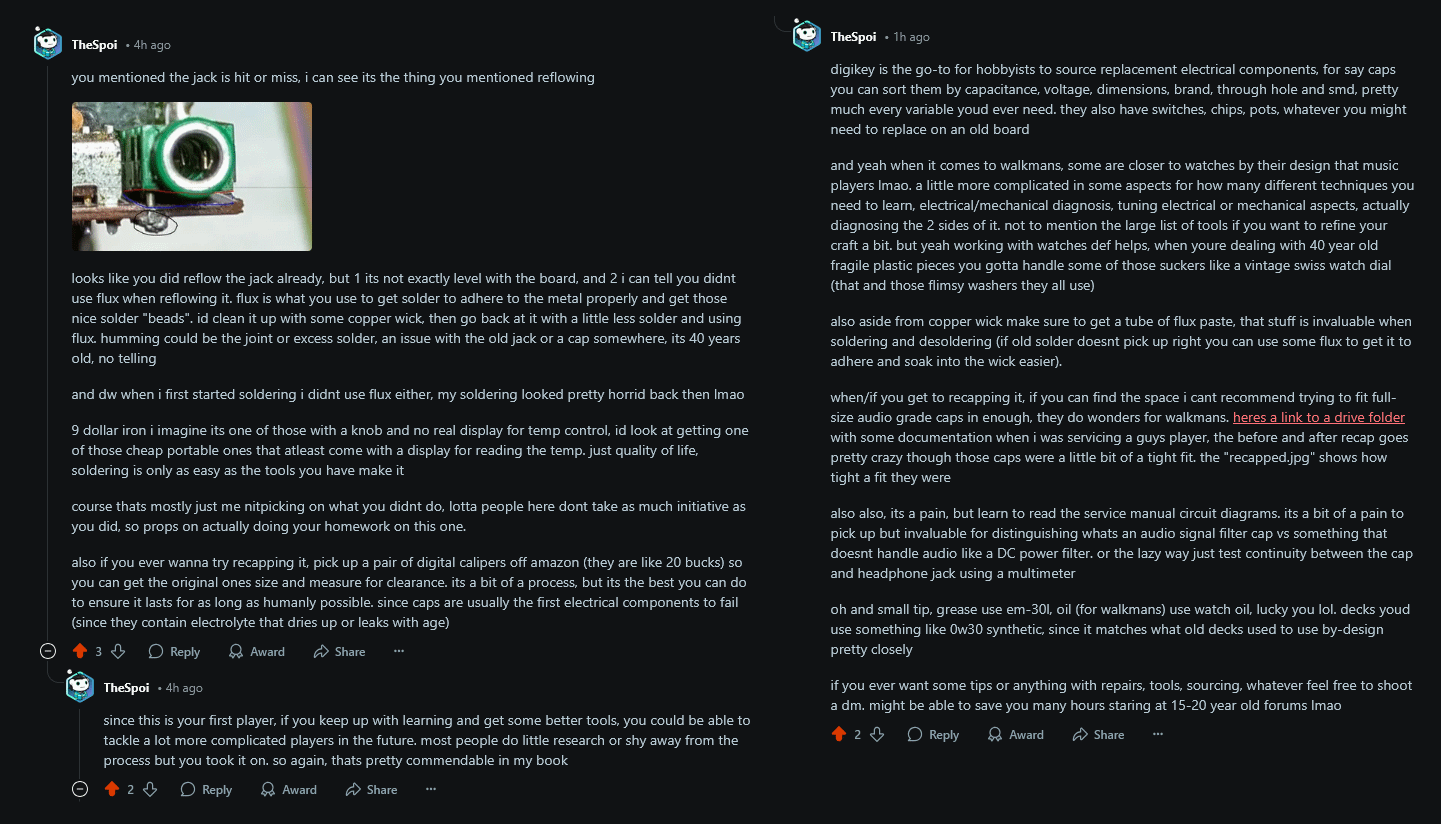The height and width of the screenshot is (824, 1441).
Task: Upvote TheSpoi's first comment
Action: [x=81, y=651]
